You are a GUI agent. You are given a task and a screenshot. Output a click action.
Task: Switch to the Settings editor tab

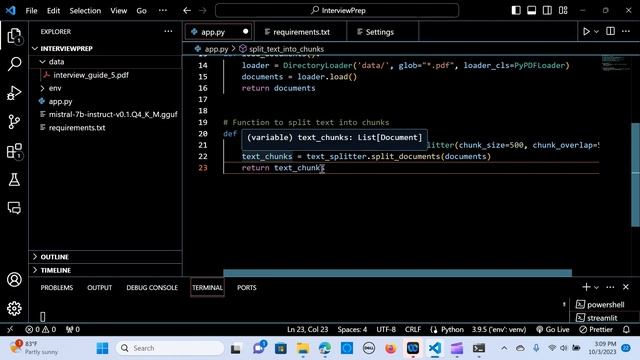tap(382, 32)
